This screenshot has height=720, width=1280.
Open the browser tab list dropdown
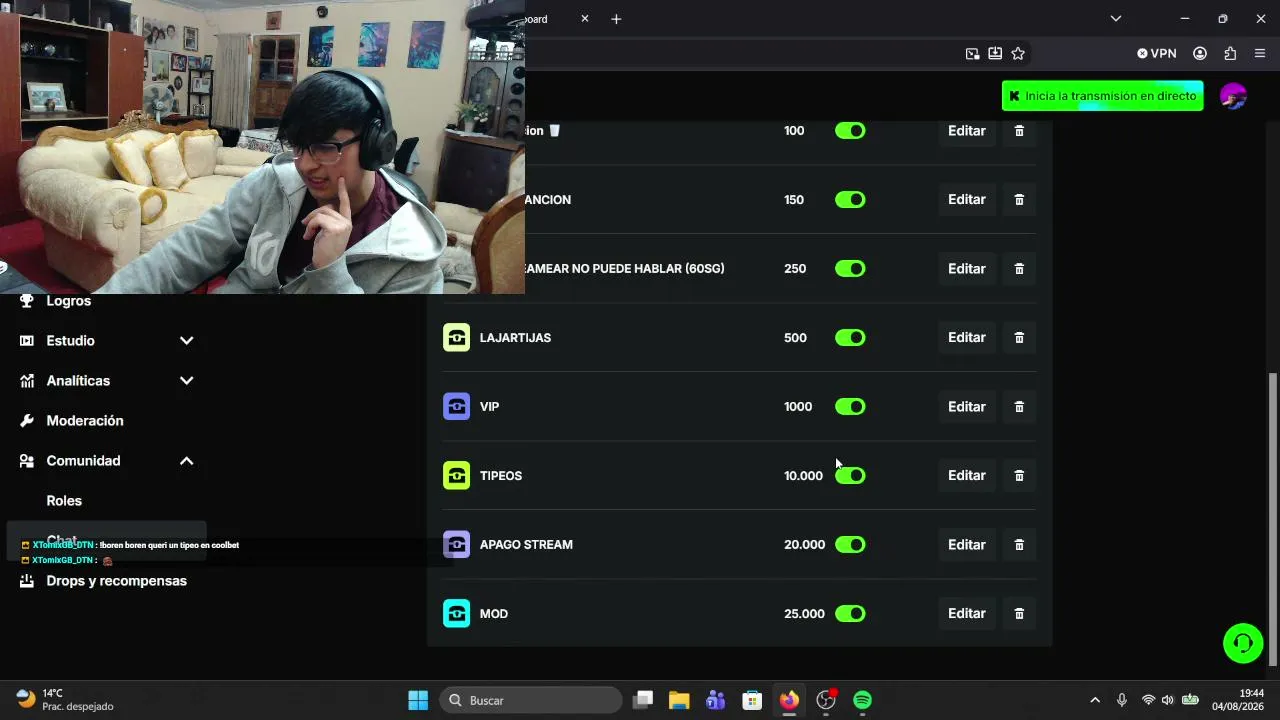pos(1116,19)
